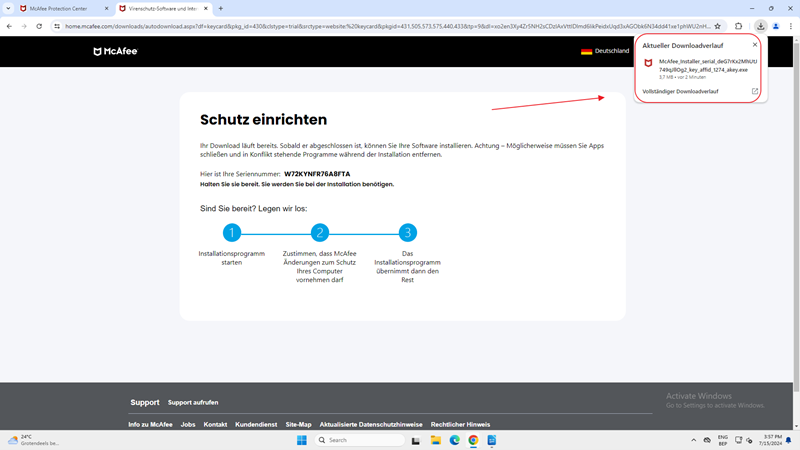Close the McAfee Protection Center tab
Screen dimensions: 800x450
pyautogui.click(x=106, y=9)
